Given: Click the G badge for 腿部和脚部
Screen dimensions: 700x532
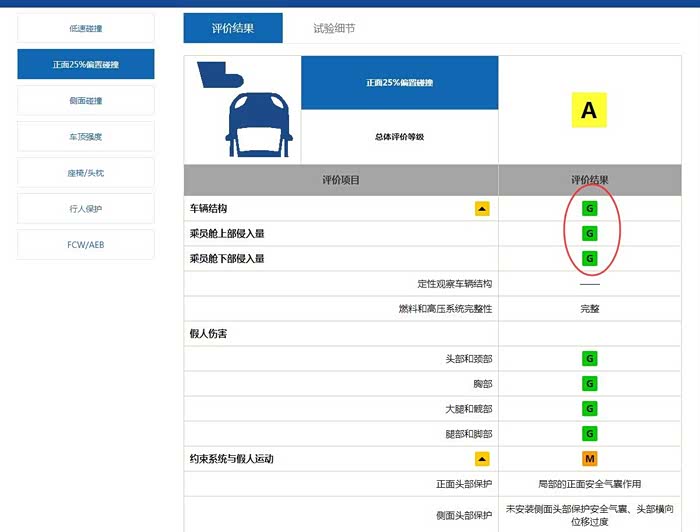Looking at the screenshot, I should click(590, 433).
